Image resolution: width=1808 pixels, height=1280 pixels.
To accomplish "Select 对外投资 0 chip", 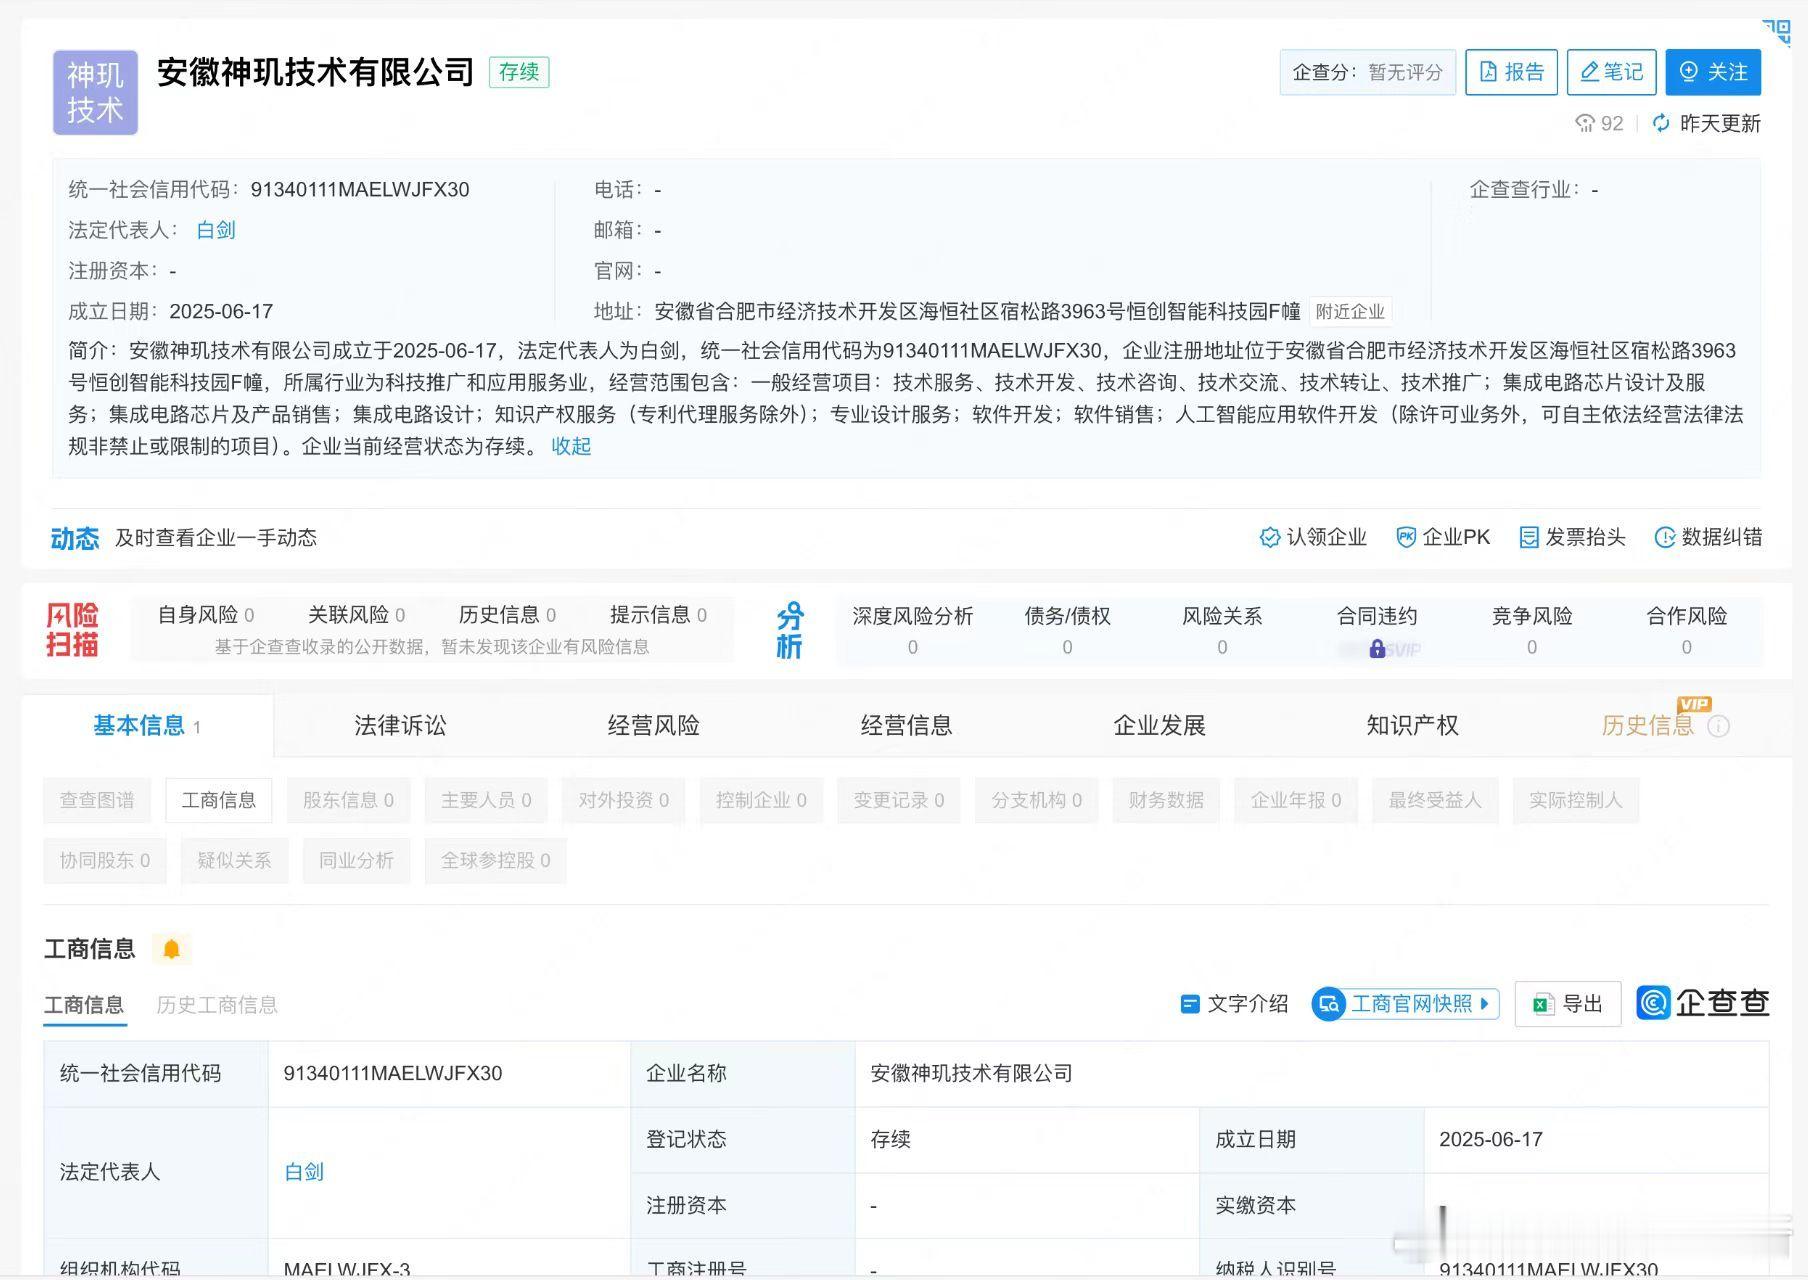I will point(624,800).
